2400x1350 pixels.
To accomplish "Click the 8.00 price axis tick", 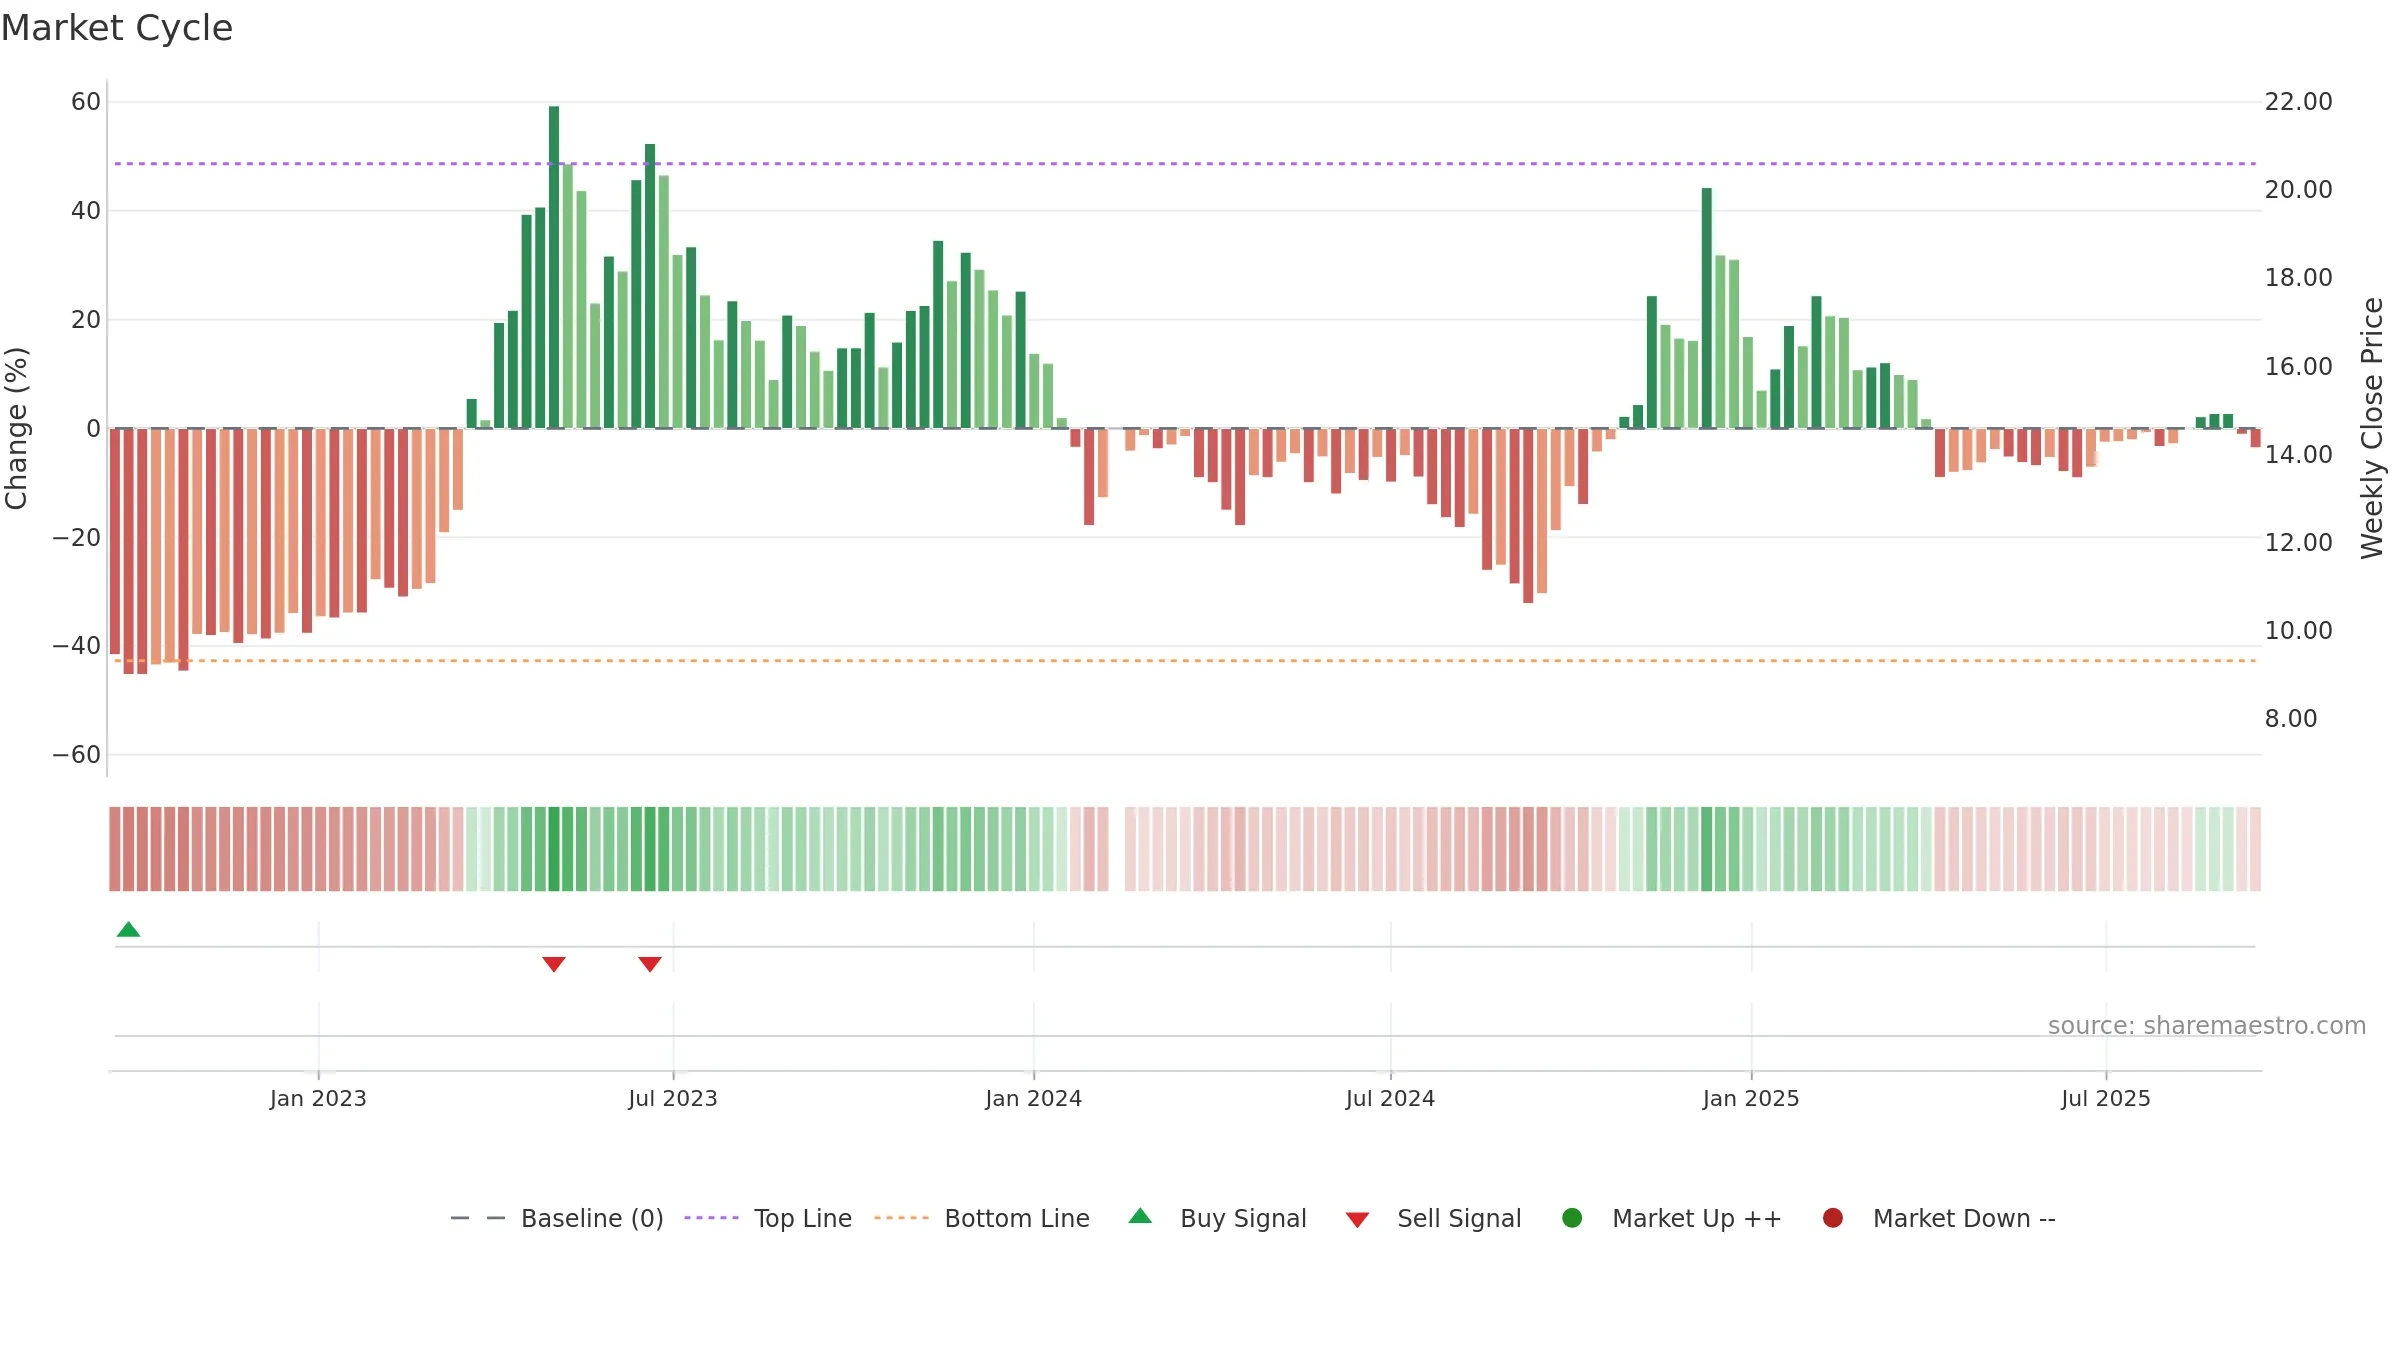I will 2290,719.
